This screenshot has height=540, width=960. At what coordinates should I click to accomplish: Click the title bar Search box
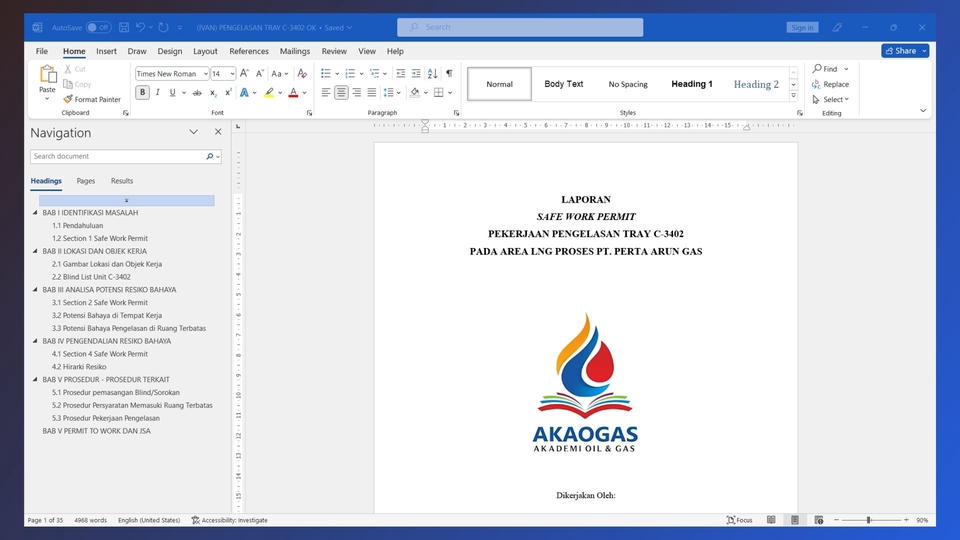pos(520,27)
